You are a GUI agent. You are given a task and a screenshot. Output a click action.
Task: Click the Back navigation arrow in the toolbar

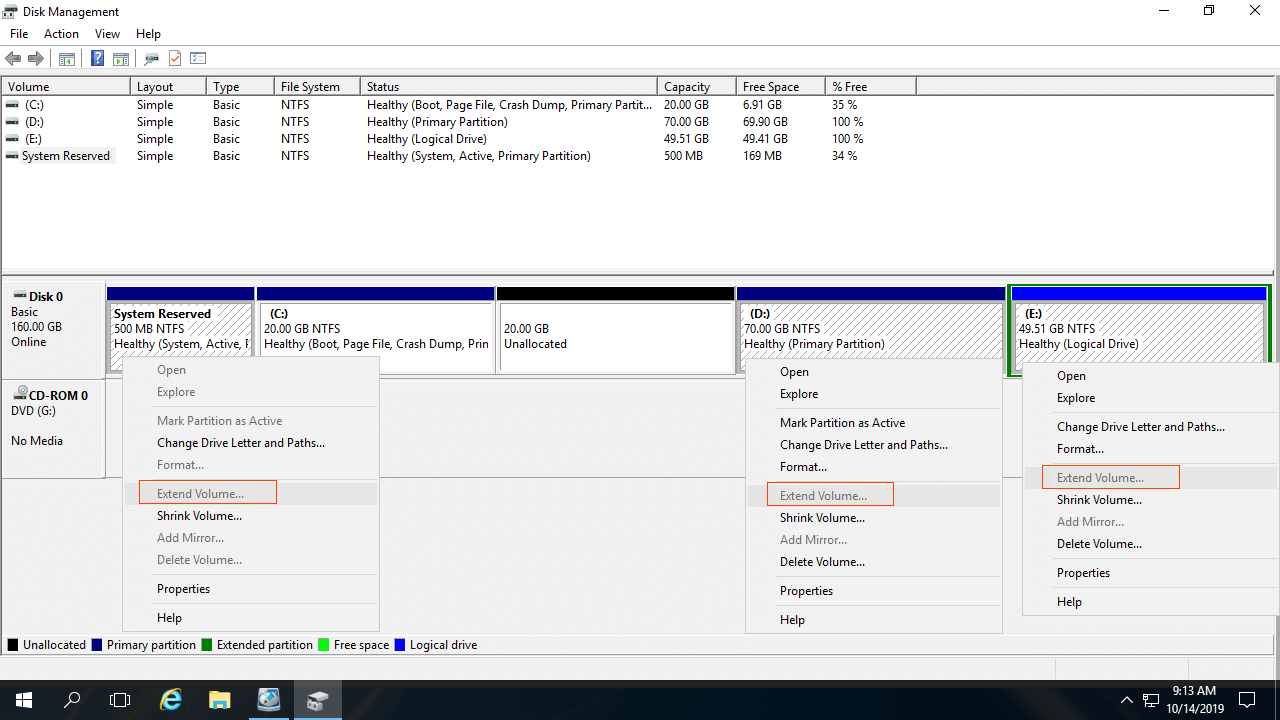[13, 58]
